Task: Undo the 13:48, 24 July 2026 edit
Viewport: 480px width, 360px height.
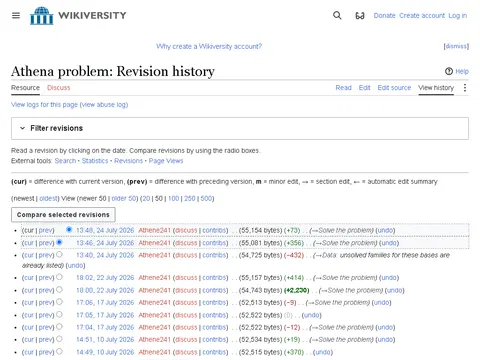Action: [x=385, y=230]
